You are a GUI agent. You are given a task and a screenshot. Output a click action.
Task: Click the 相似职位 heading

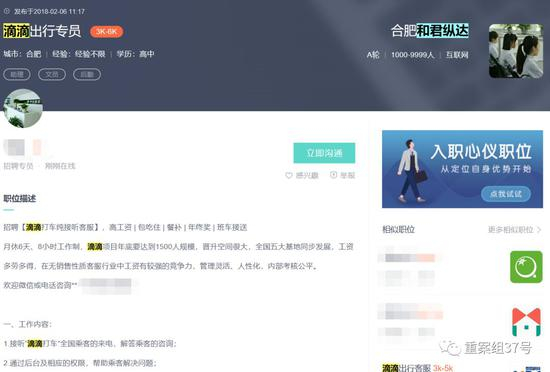(398, 230)
